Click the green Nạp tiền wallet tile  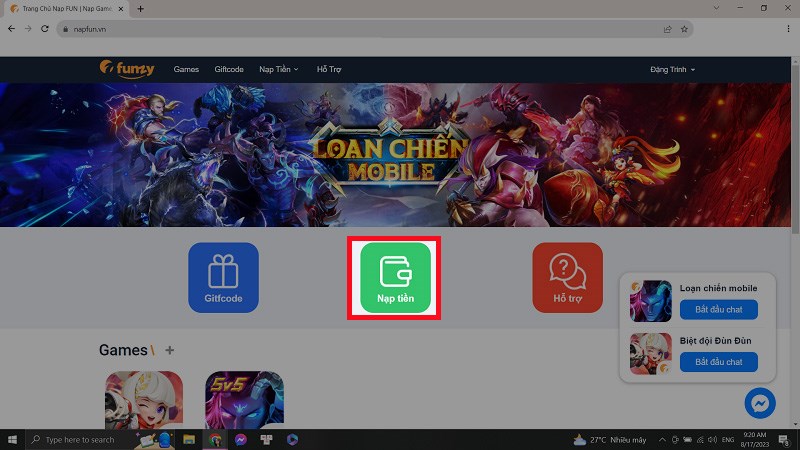395,278
